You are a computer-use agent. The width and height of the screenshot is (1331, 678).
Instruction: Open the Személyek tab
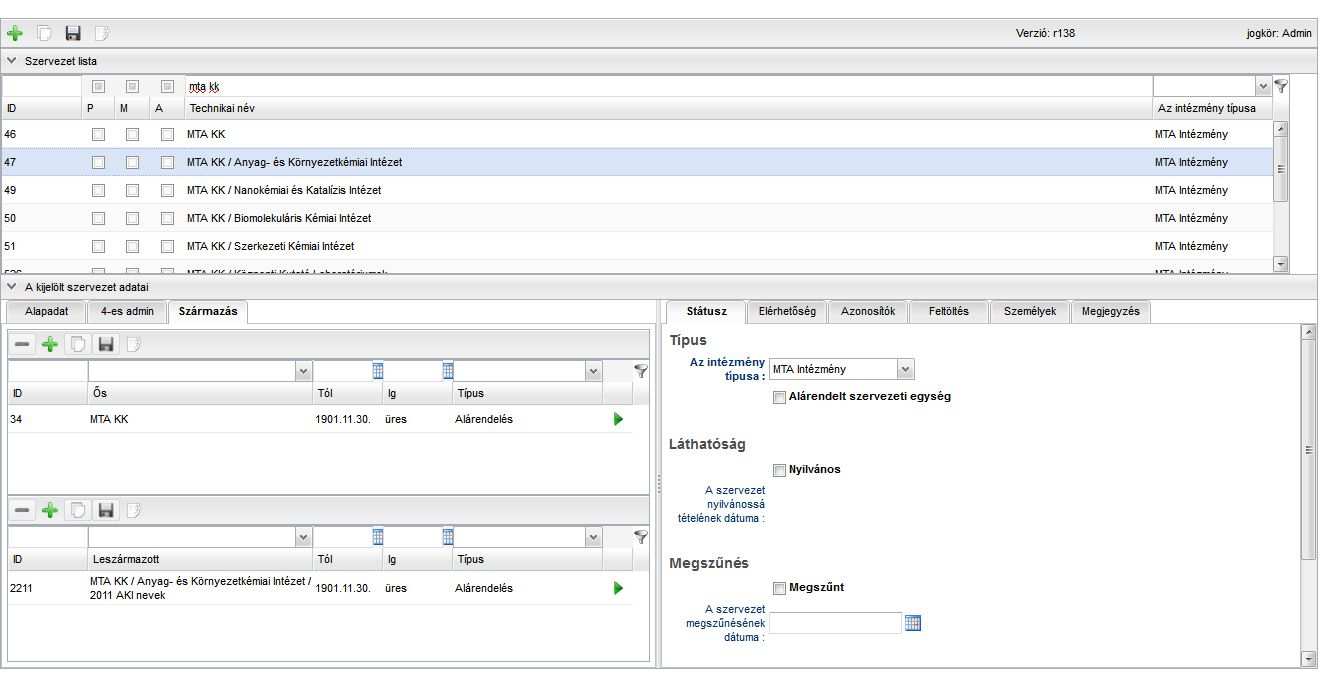pos(1029,312)
